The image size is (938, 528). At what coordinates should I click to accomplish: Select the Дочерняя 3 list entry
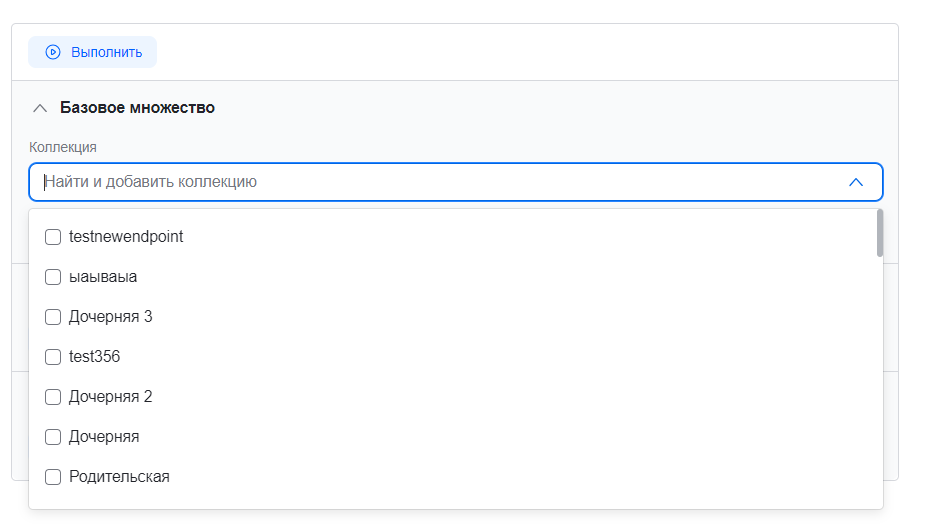pyautogui.click(x=111, y=317)
